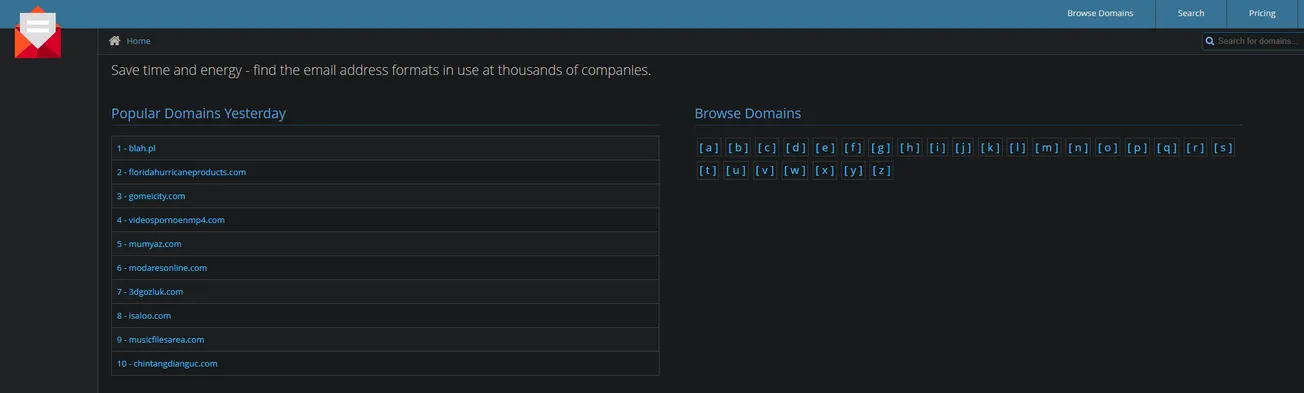Browse domains starting with [b]
This screenshot has width=1304, height=393.
(738, 148)
